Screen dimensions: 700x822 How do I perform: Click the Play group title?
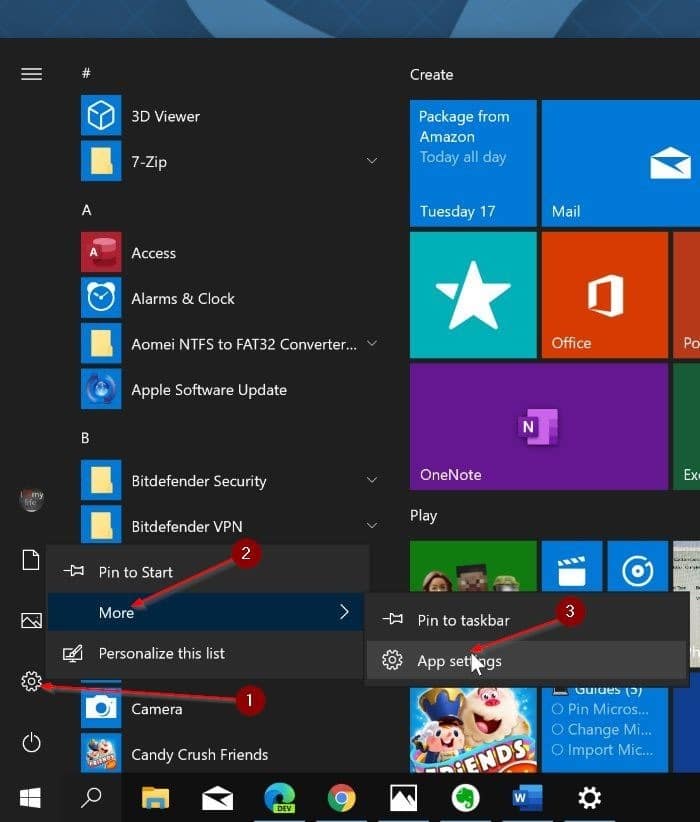pyautogui.click(x=423, y=516)
